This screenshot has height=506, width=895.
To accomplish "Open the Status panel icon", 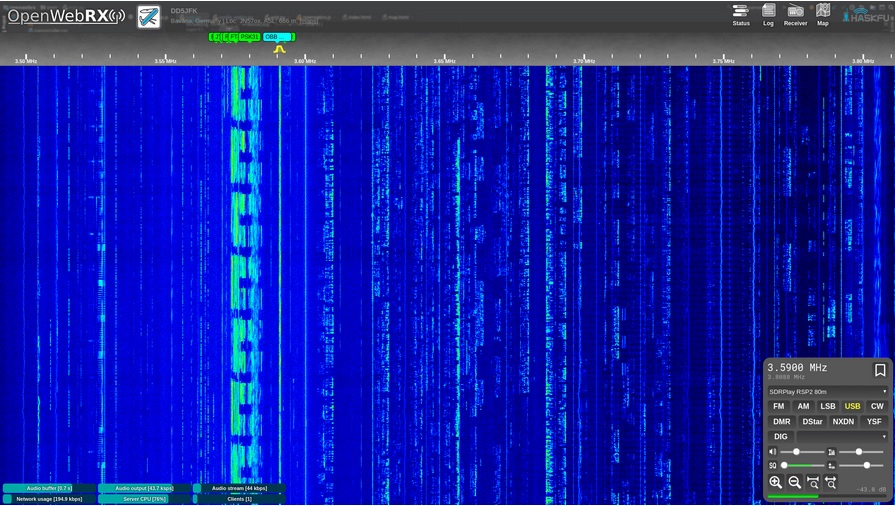I will pyautogui.click(x=740, y=14).
